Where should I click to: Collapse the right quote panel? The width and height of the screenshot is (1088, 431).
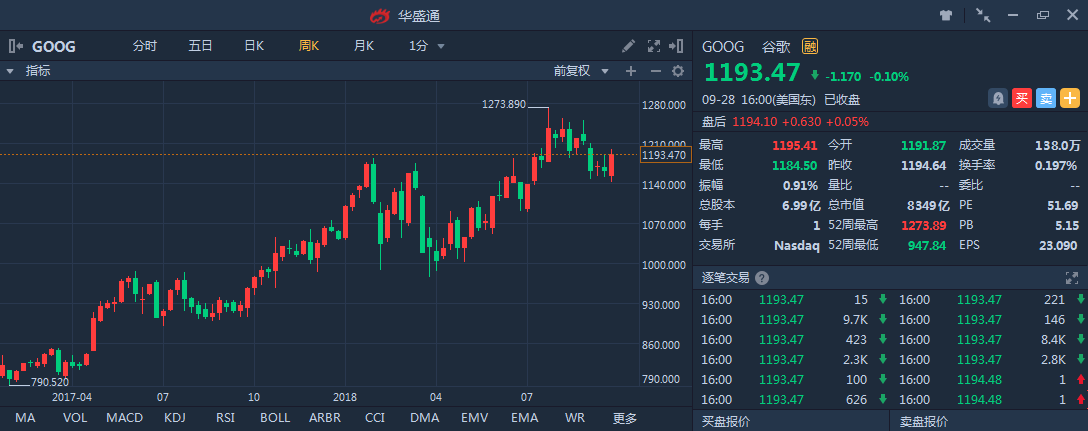pos(676,47)
